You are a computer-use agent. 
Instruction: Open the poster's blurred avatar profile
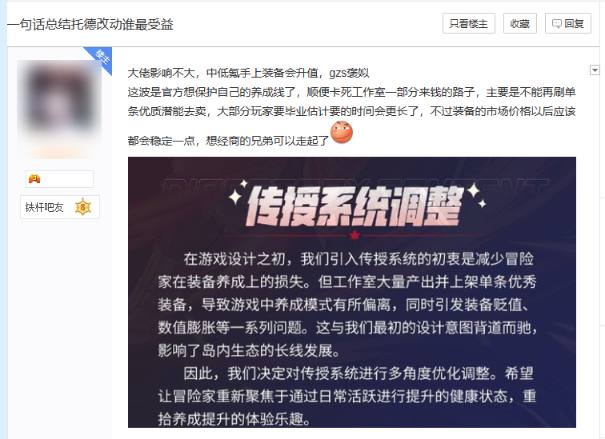click(x=59, y=101)
